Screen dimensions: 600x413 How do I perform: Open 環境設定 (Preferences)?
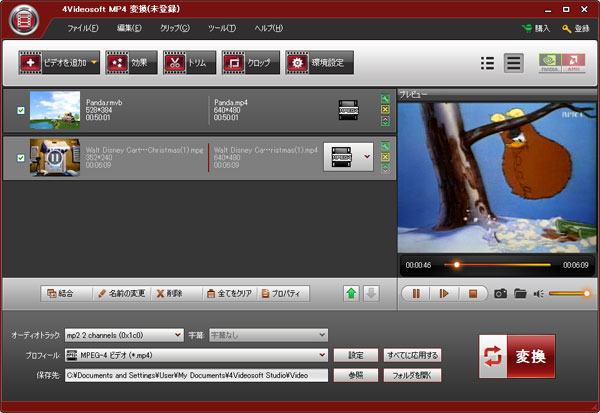(319, 63)
